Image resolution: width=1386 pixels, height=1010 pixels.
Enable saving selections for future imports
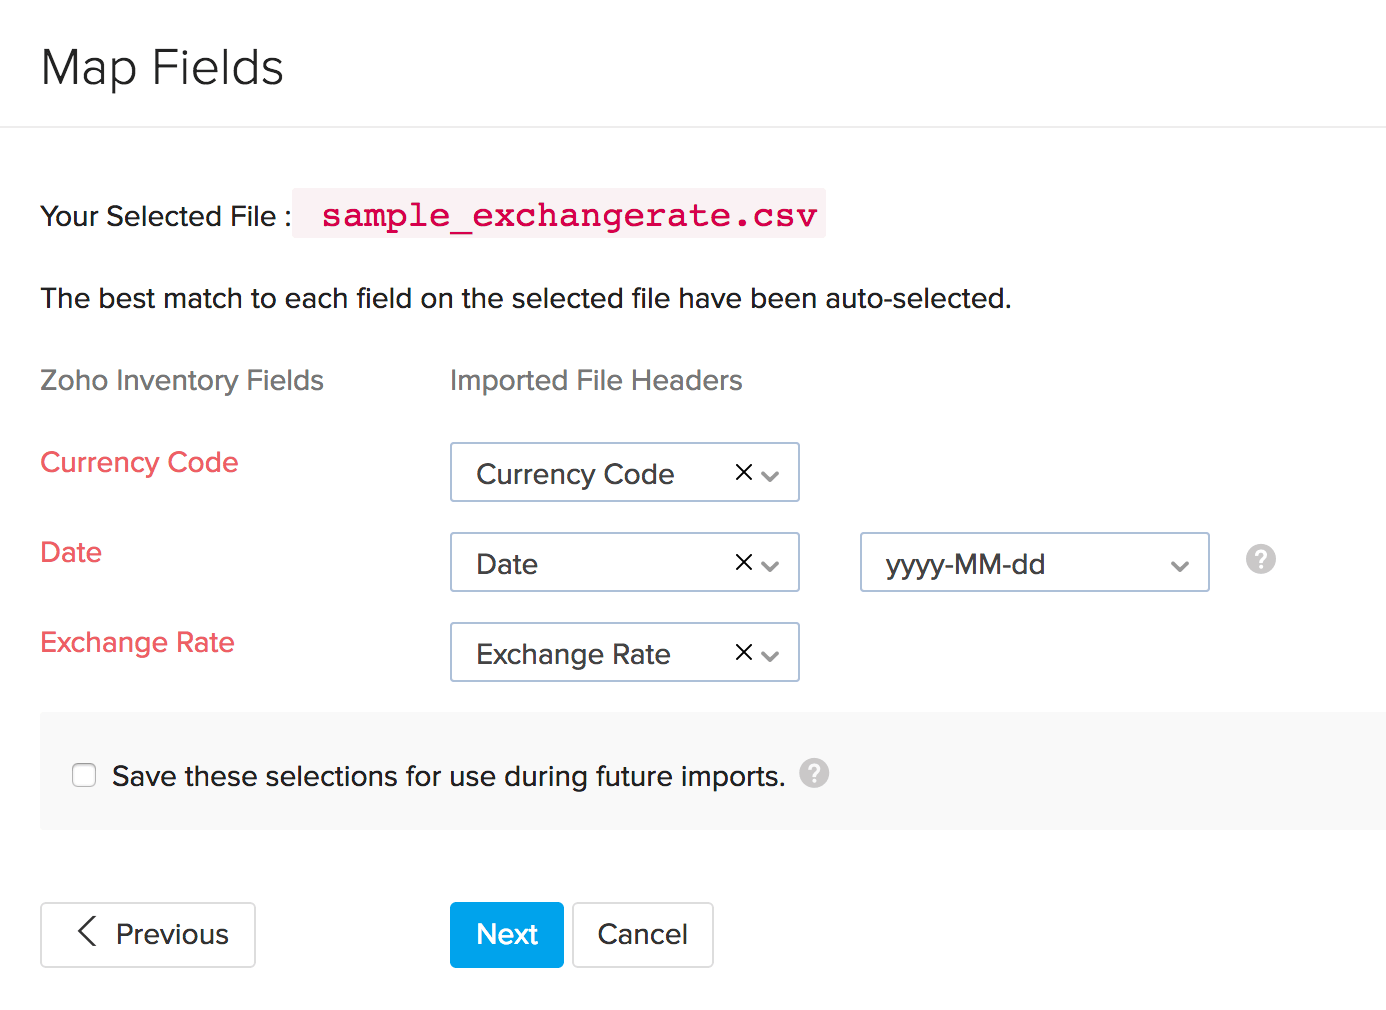(83, 774)
